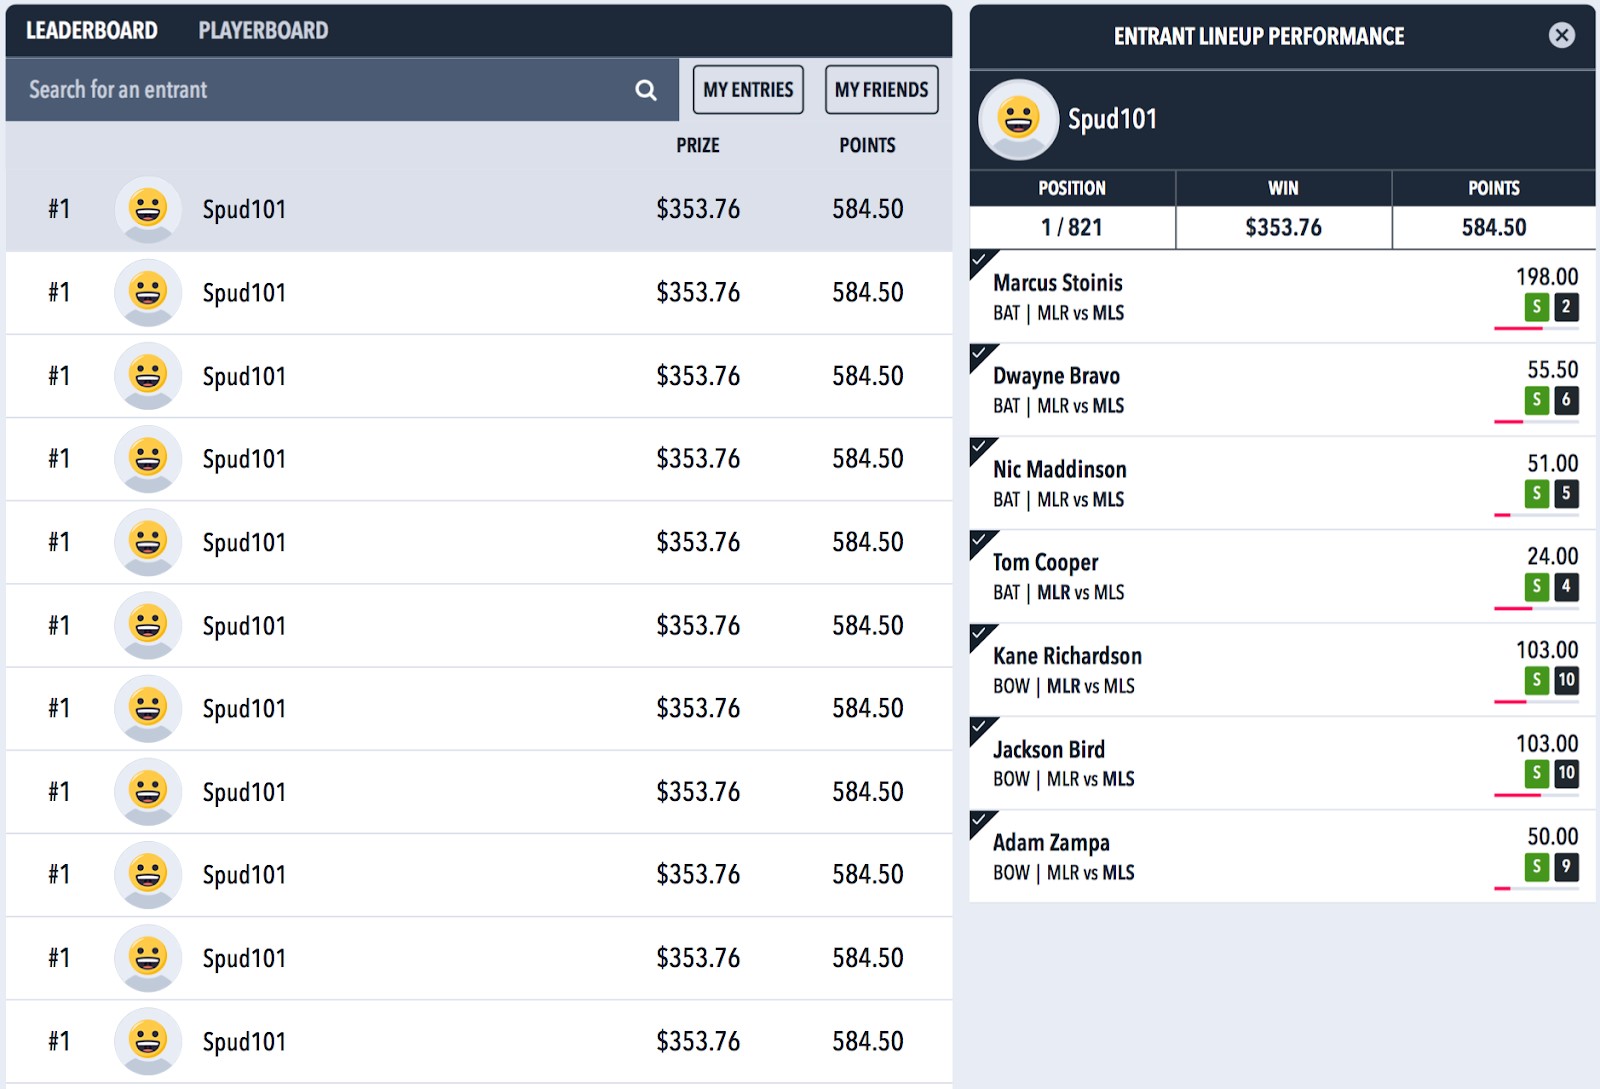
Task: Click the 24.00 score for Tom Cooper
Action: click(1552, 556)
